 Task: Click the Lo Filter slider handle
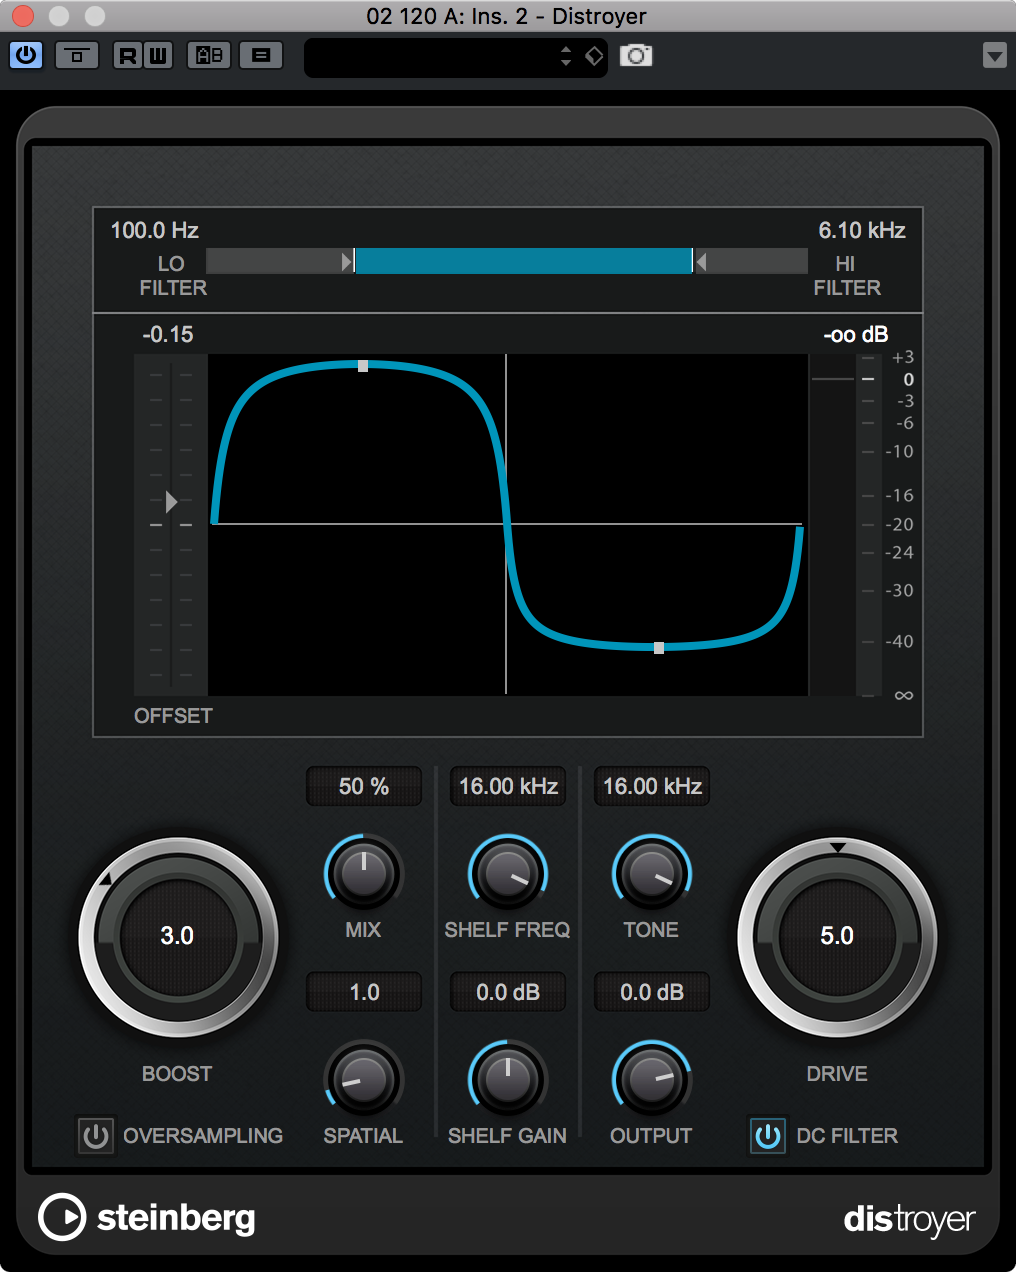pyautogui.click(x=348, y=262)
